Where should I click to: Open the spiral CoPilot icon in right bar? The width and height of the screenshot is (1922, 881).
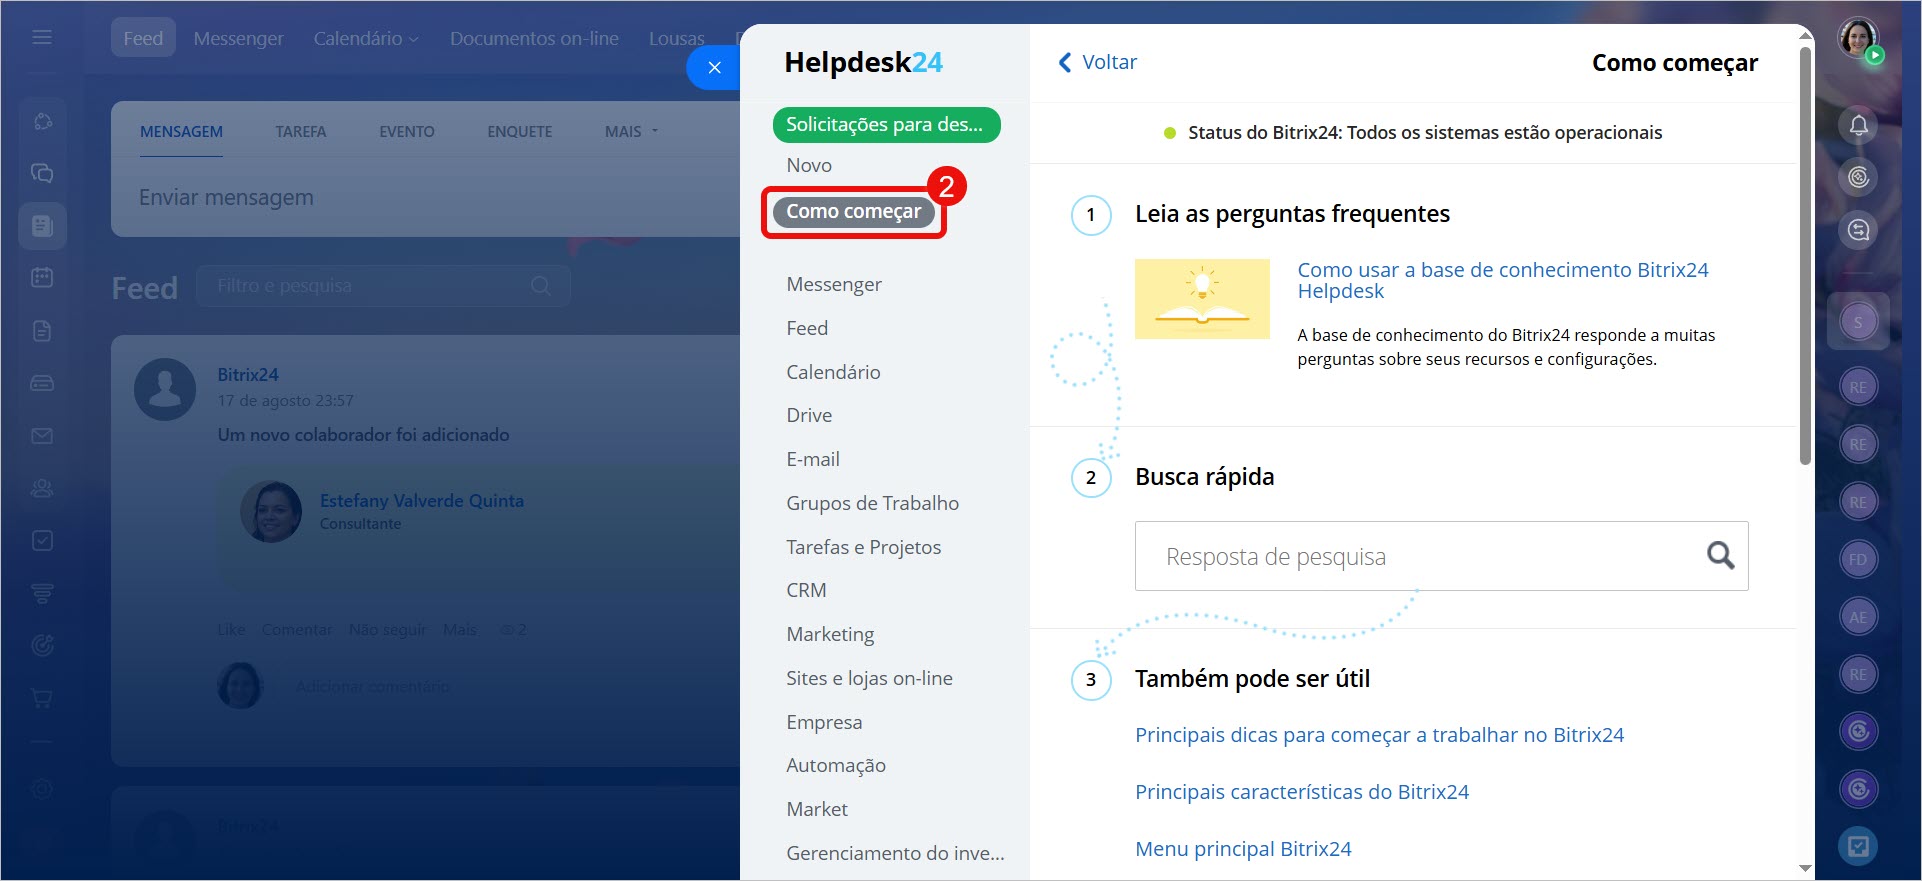click(1858, 177)
